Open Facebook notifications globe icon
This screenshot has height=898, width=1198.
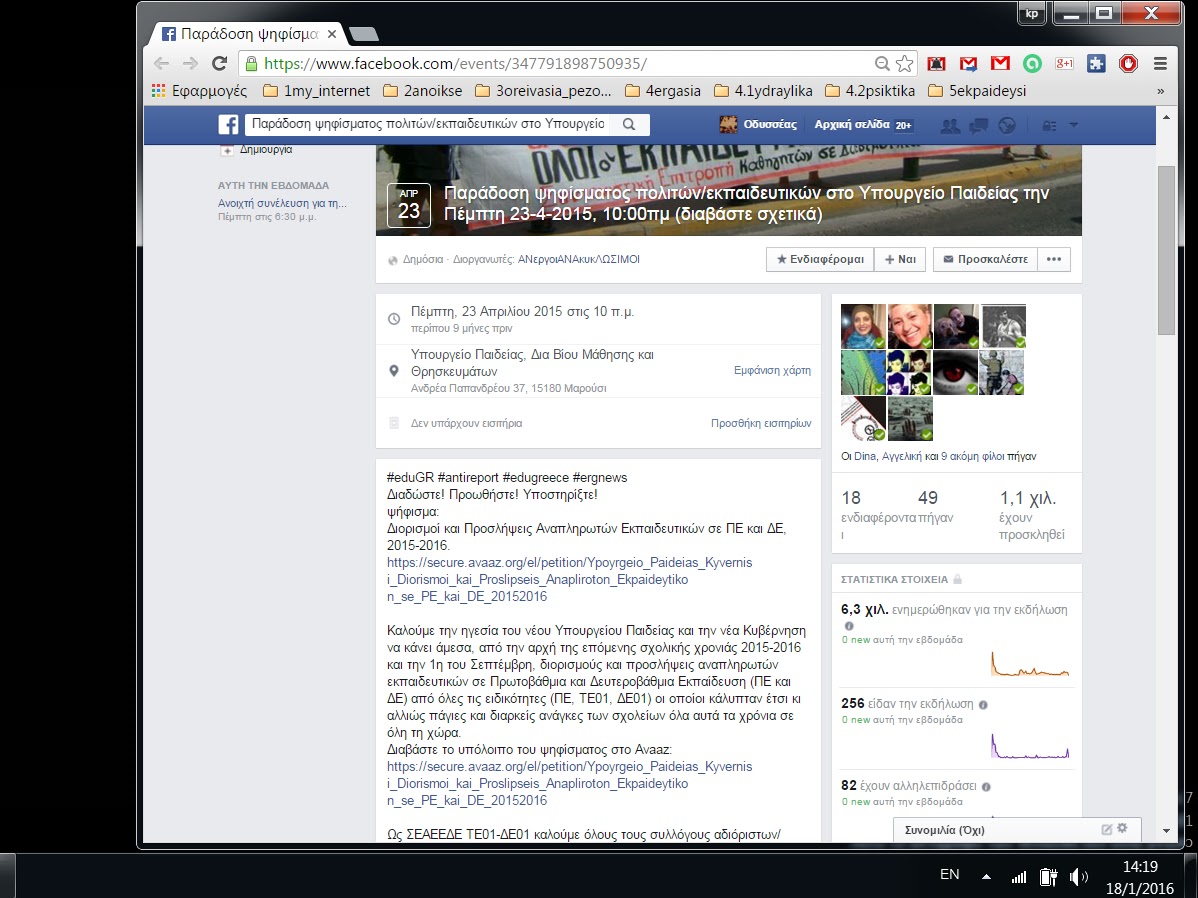(x=1007, y=125)
